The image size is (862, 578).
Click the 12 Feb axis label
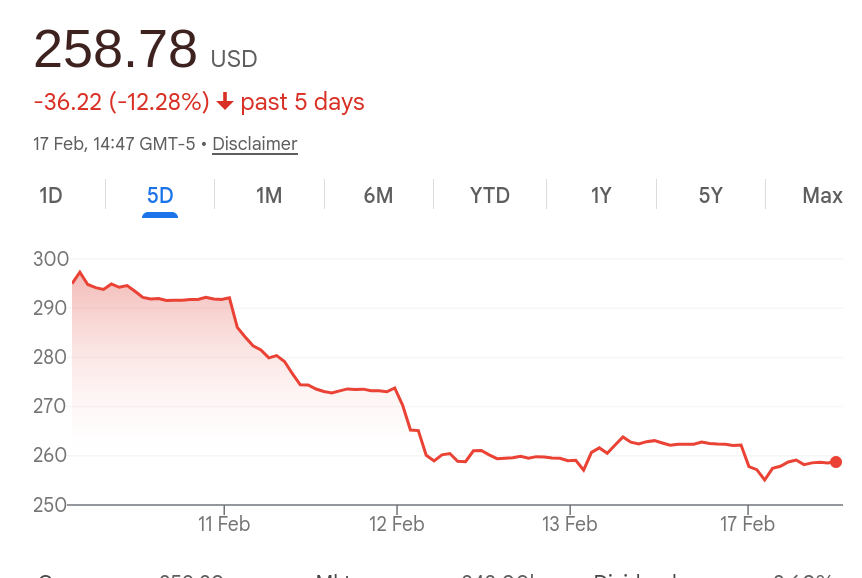tap(398, 523)
